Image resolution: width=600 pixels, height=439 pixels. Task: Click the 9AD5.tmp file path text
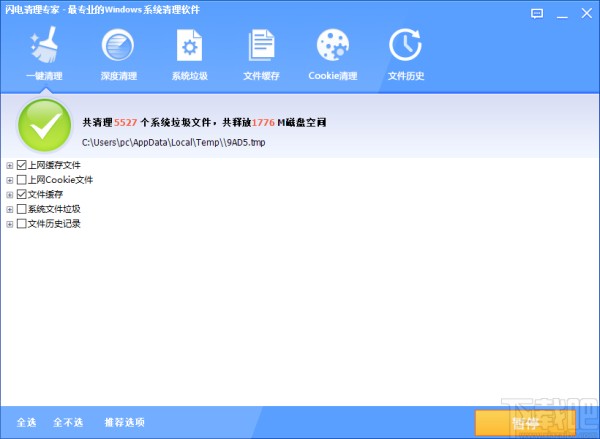coord(173,142)
